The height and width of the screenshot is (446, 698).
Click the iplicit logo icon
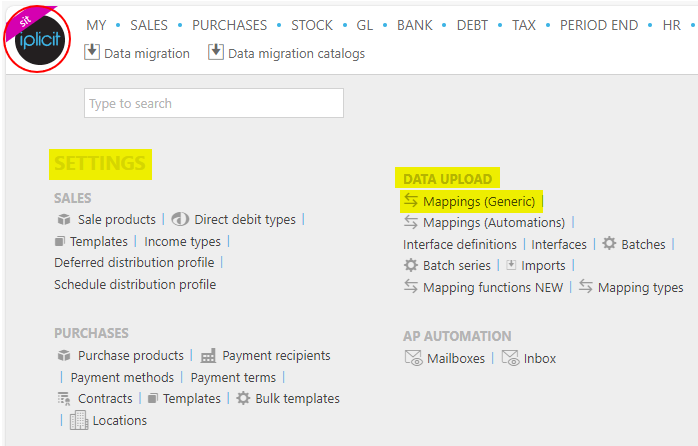pyautogui.click(x=38, y=39)
